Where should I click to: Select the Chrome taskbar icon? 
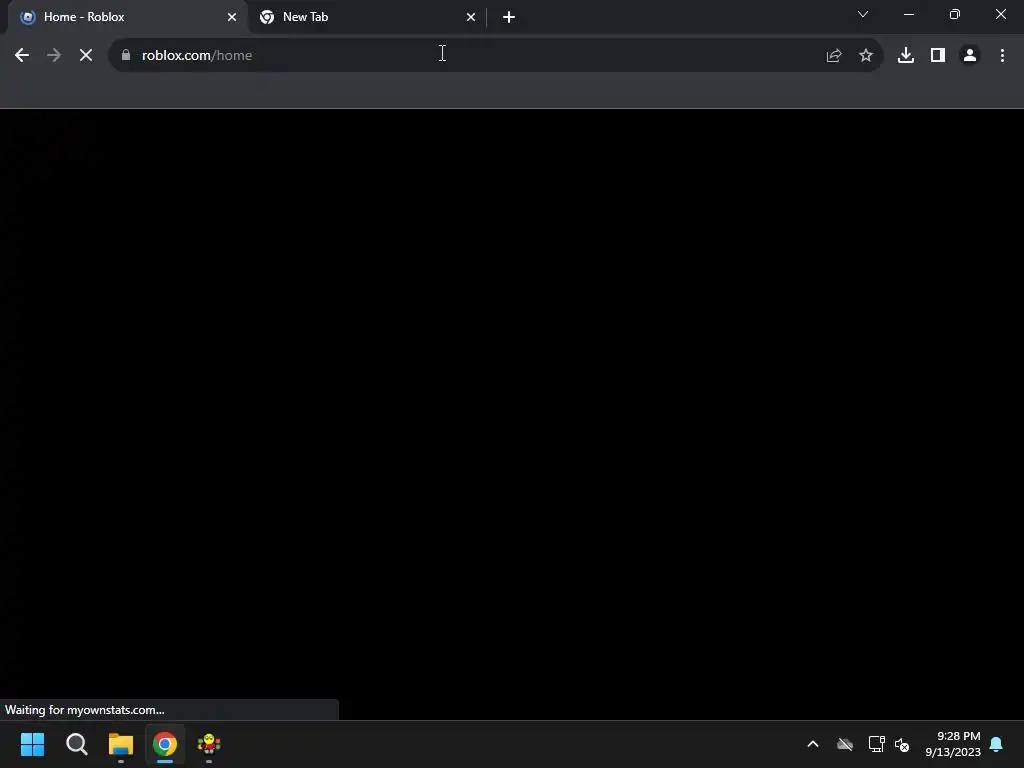(165, 744)
